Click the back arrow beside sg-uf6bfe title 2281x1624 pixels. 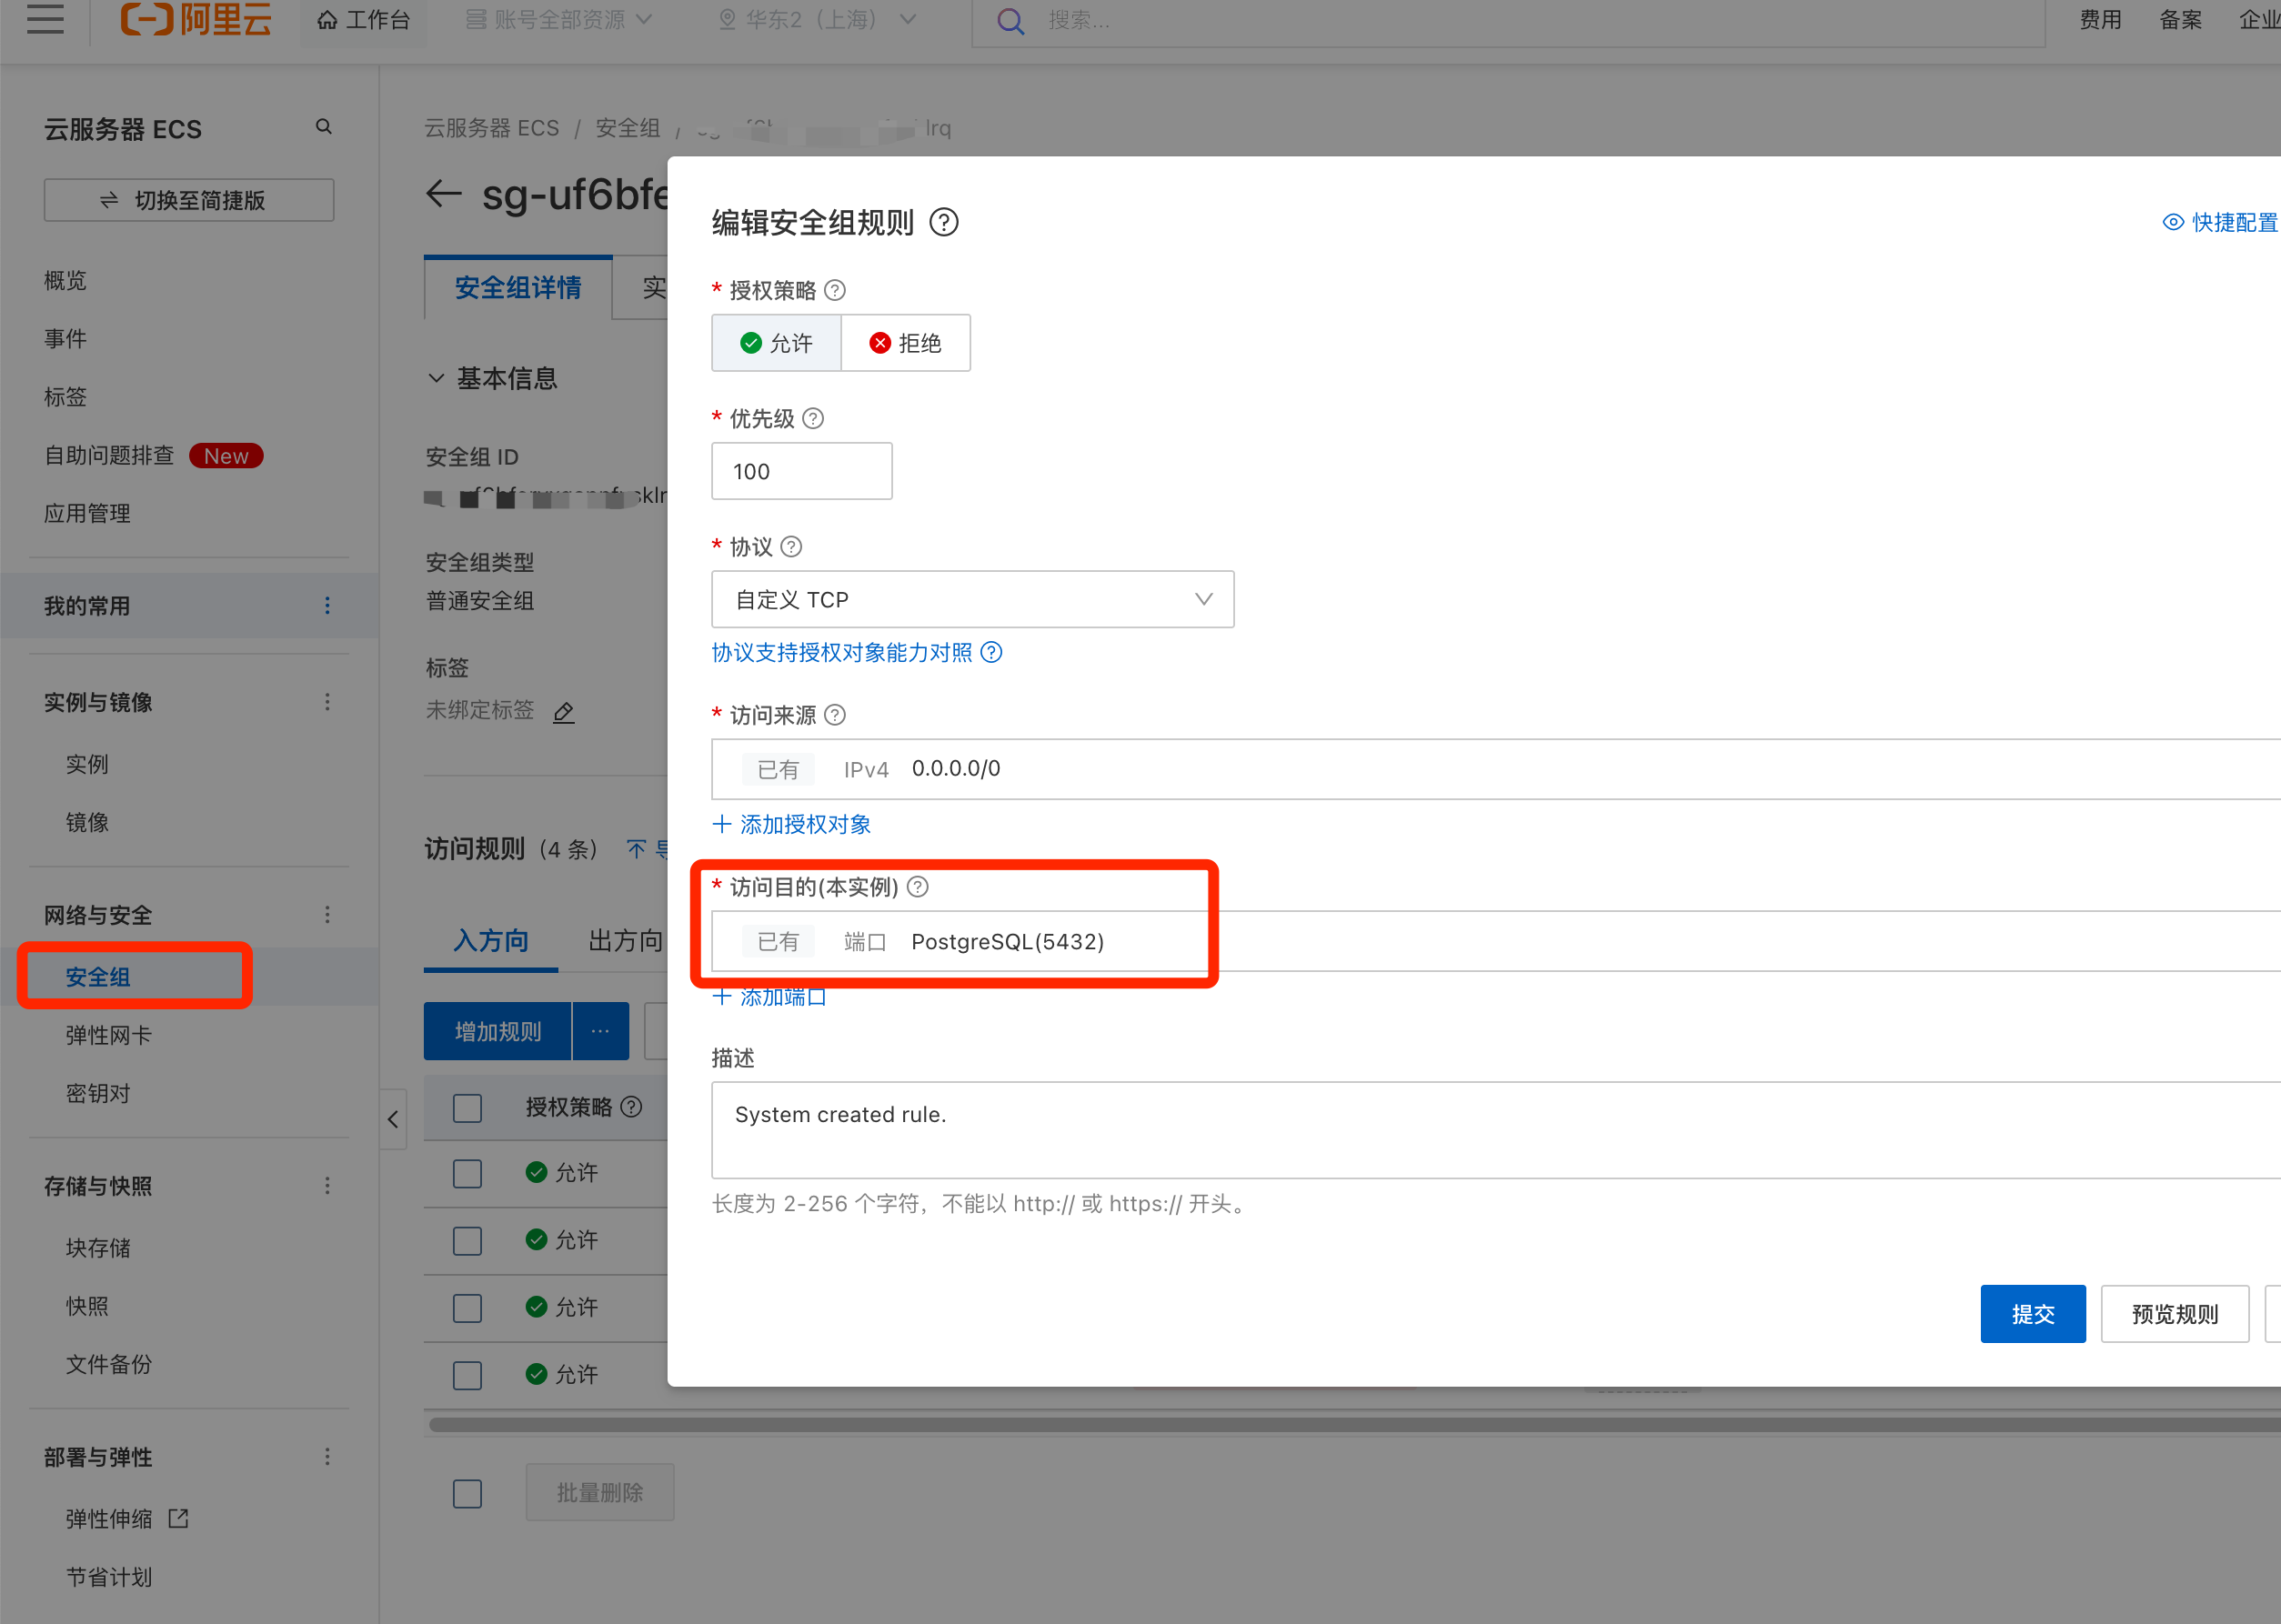[443, 193]
